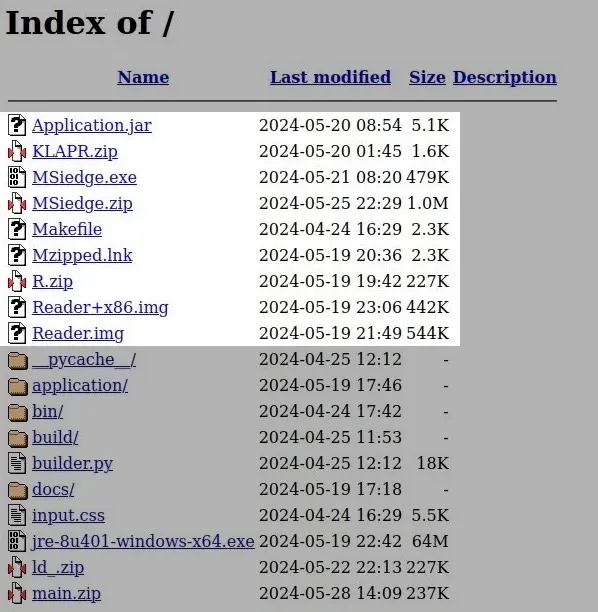
Task: Open the MSiedge.zip link
Action: 82,203
